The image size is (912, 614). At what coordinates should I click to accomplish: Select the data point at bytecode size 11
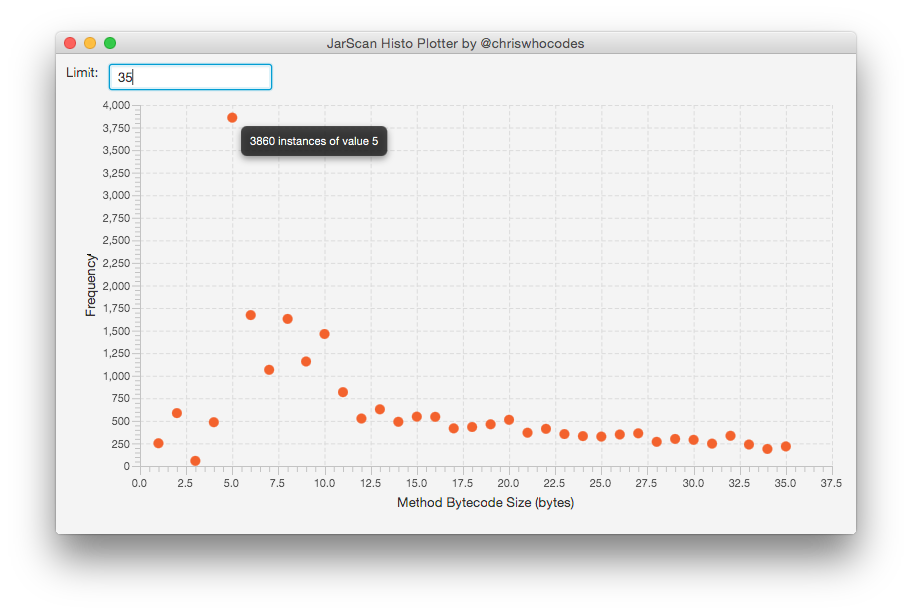(343, 392)
